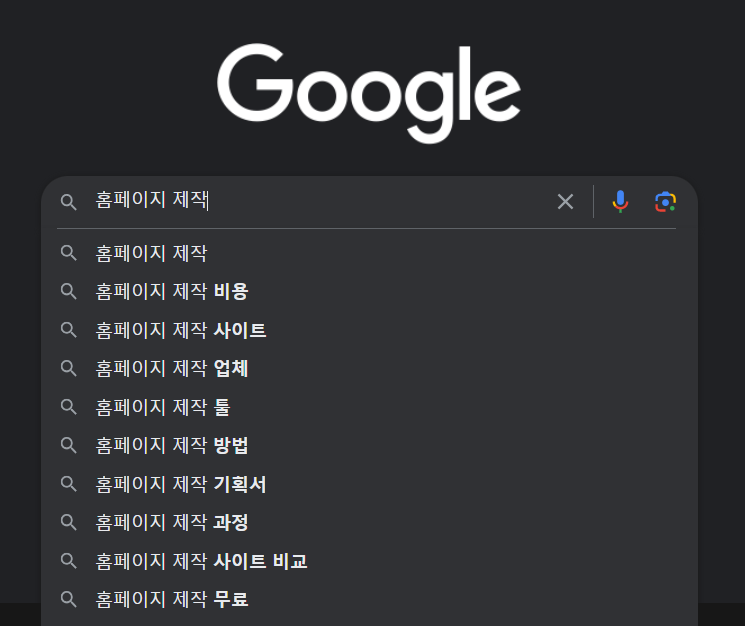
Task: Click the magnifier icon beside 홈페이지 제작 과정
Action: [x=68, y=522]
